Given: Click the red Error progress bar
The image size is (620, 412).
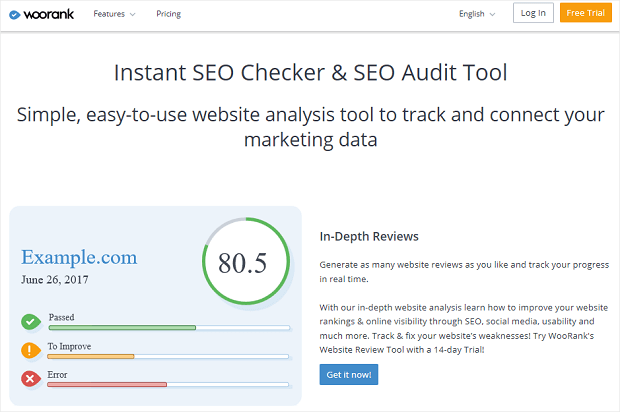Looking at the screenshot, I should point(169,384).
